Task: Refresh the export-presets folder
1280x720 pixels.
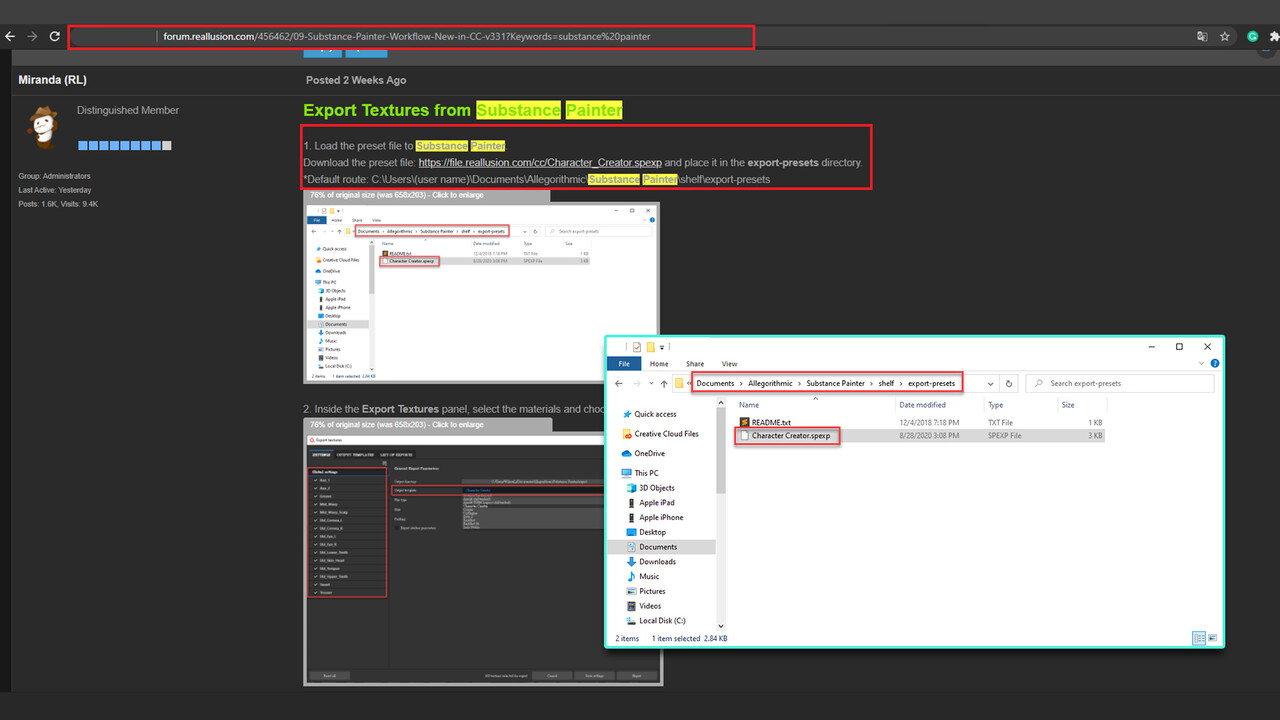Action: 1008,383
